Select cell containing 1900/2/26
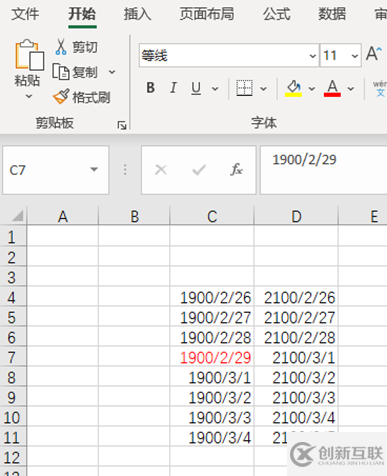This screenshot has height=476, width=387. point(212,297)
